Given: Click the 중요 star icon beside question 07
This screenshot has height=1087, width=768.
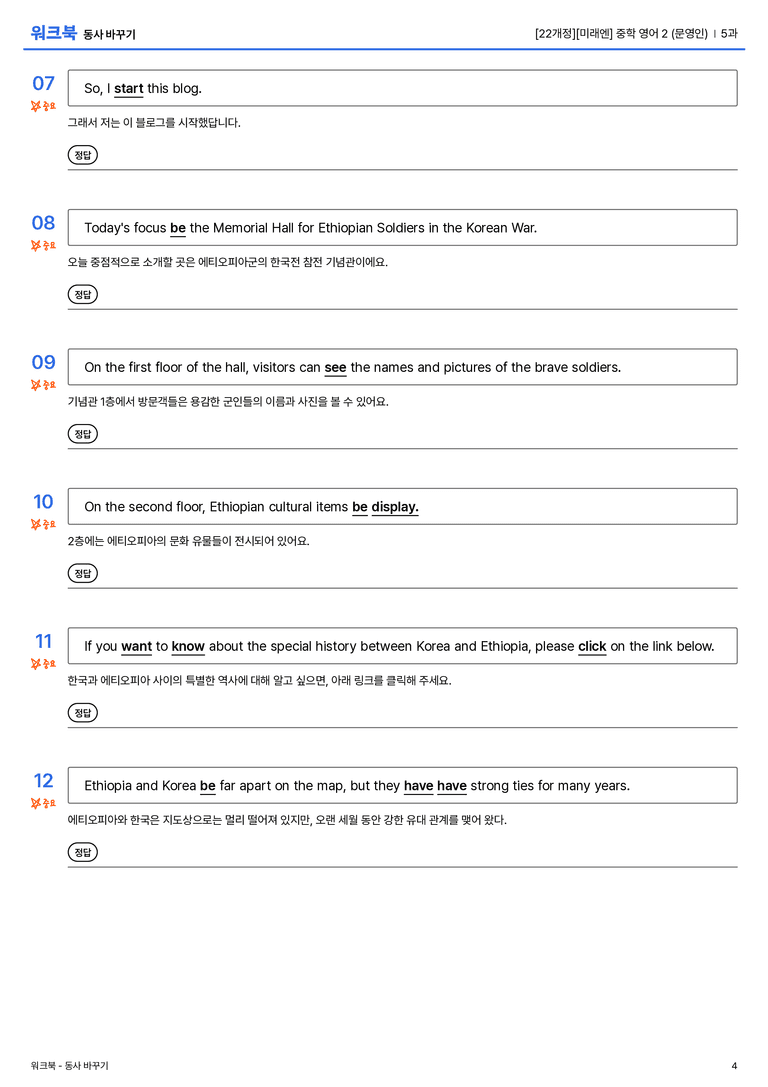Looking at the screenshot, I should pos(36,106).
